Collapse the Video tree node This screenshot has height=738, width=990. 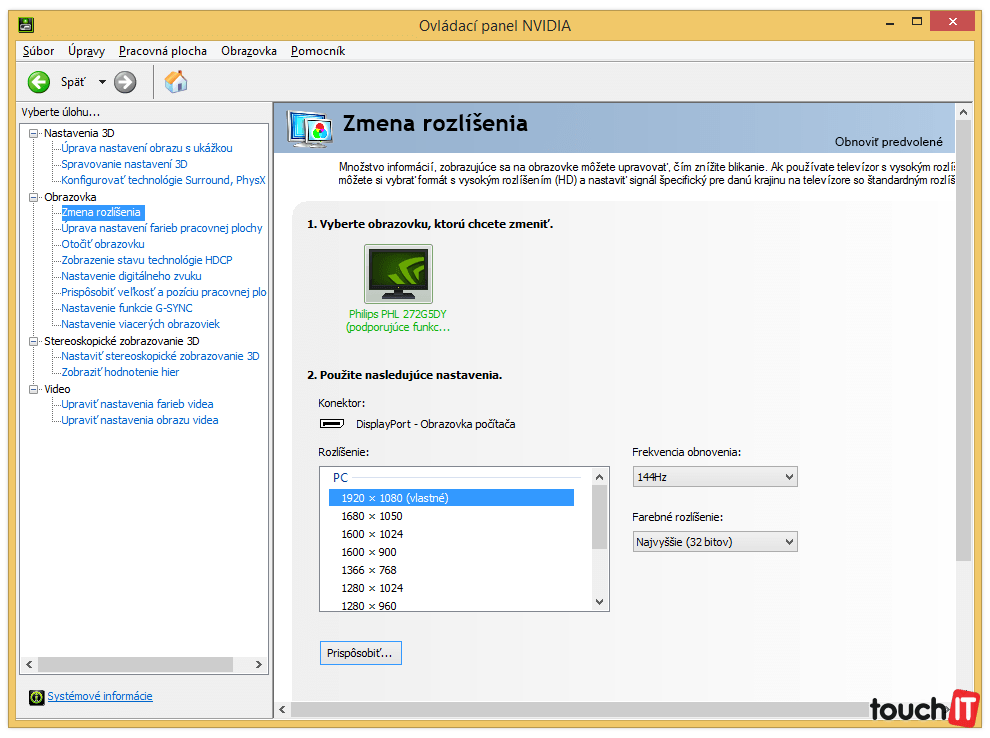point(34,389)
